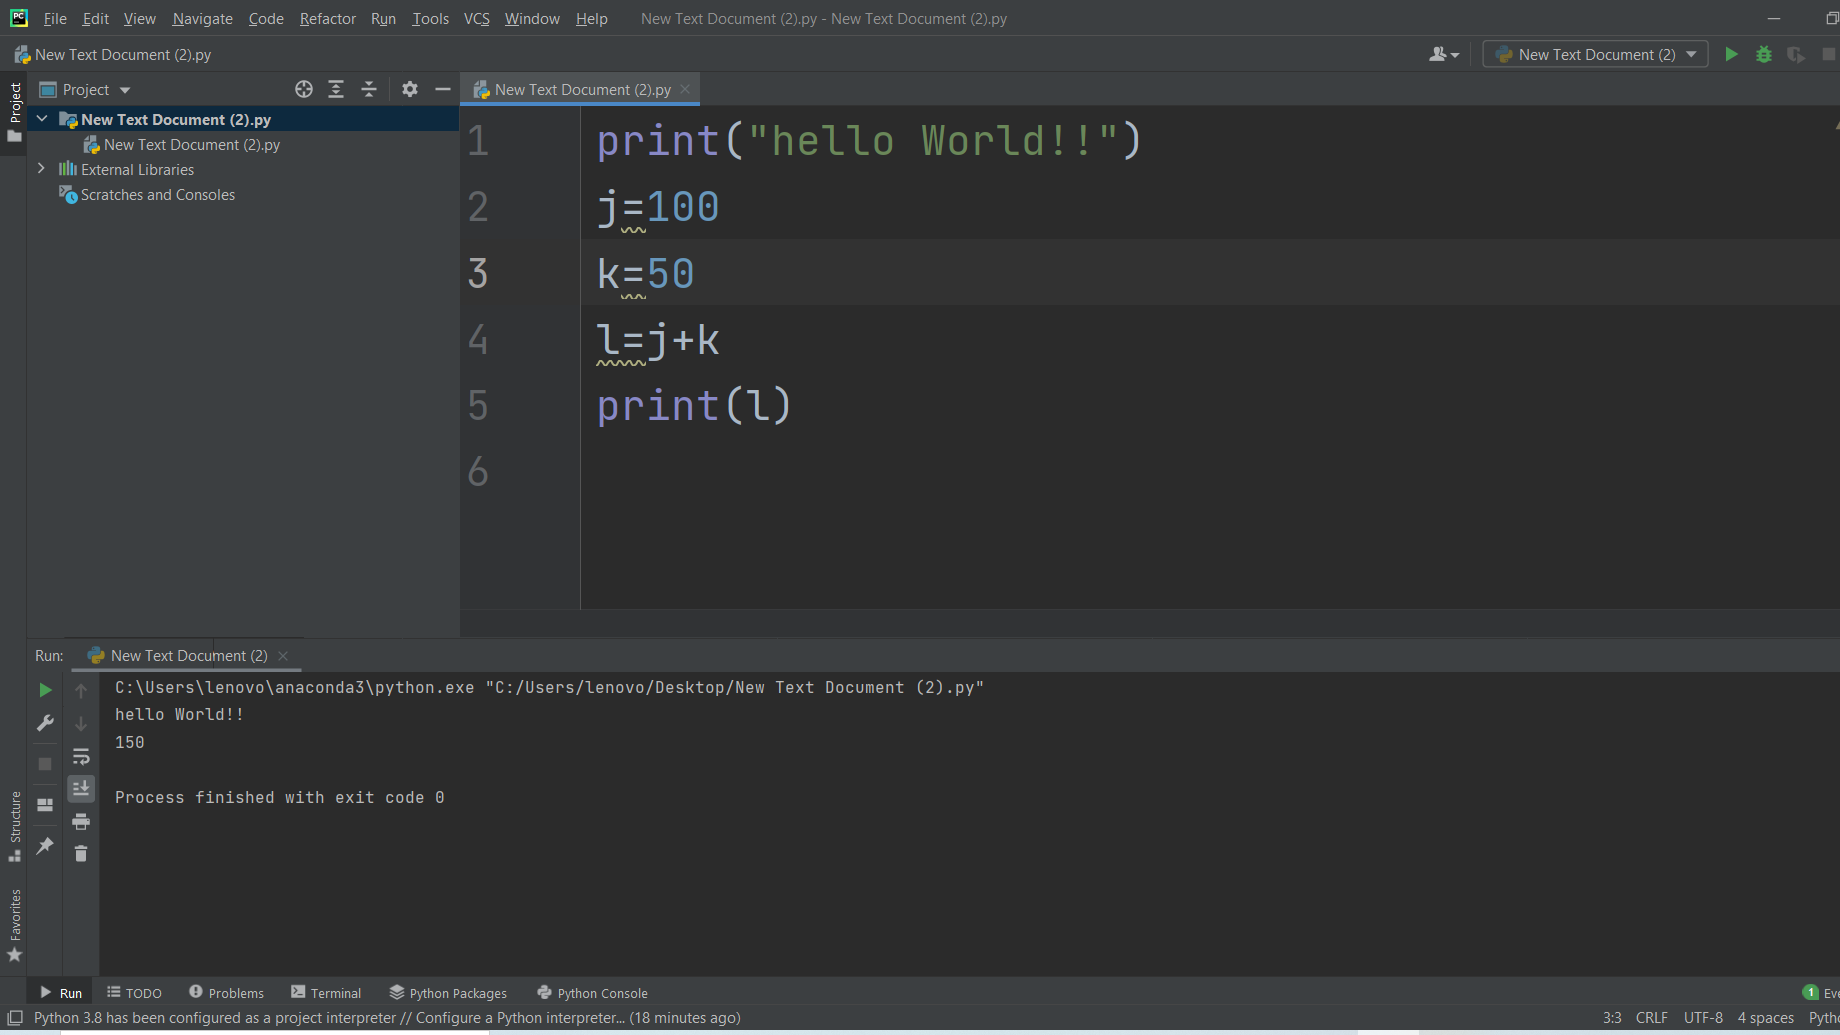The height and width of the screenshot is (1035, 1840).
Task: Open the Problems tool window
Action: 227,993
